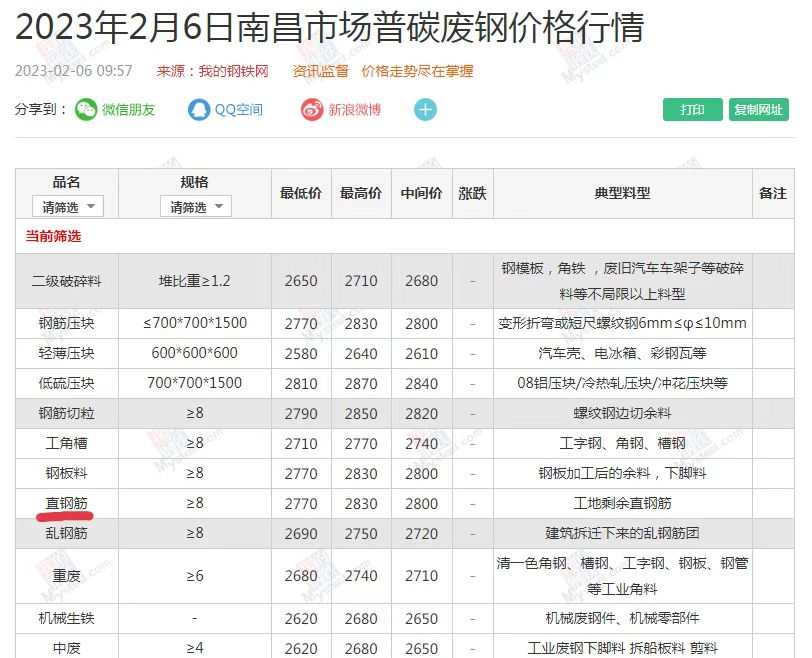
Task: Open the 价格走势尽在掌握 link
Action: [417, 71]
